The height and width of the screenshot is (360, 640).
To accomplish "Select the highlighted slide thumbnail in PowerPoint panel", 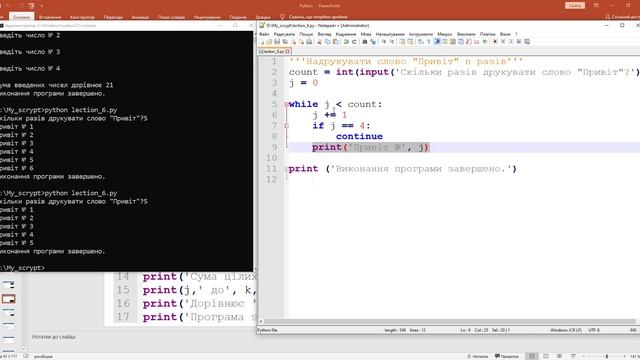I will tap(8, 299).
